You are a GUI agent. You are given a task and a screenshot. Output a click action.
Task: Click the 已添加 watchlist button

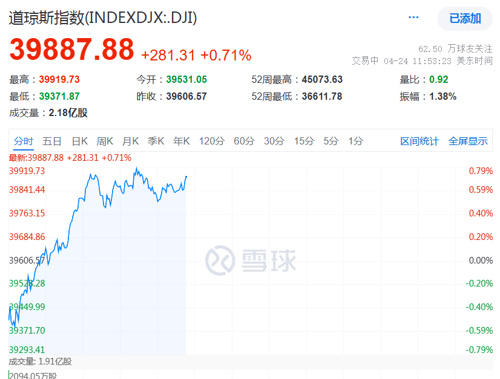(465, 18)
